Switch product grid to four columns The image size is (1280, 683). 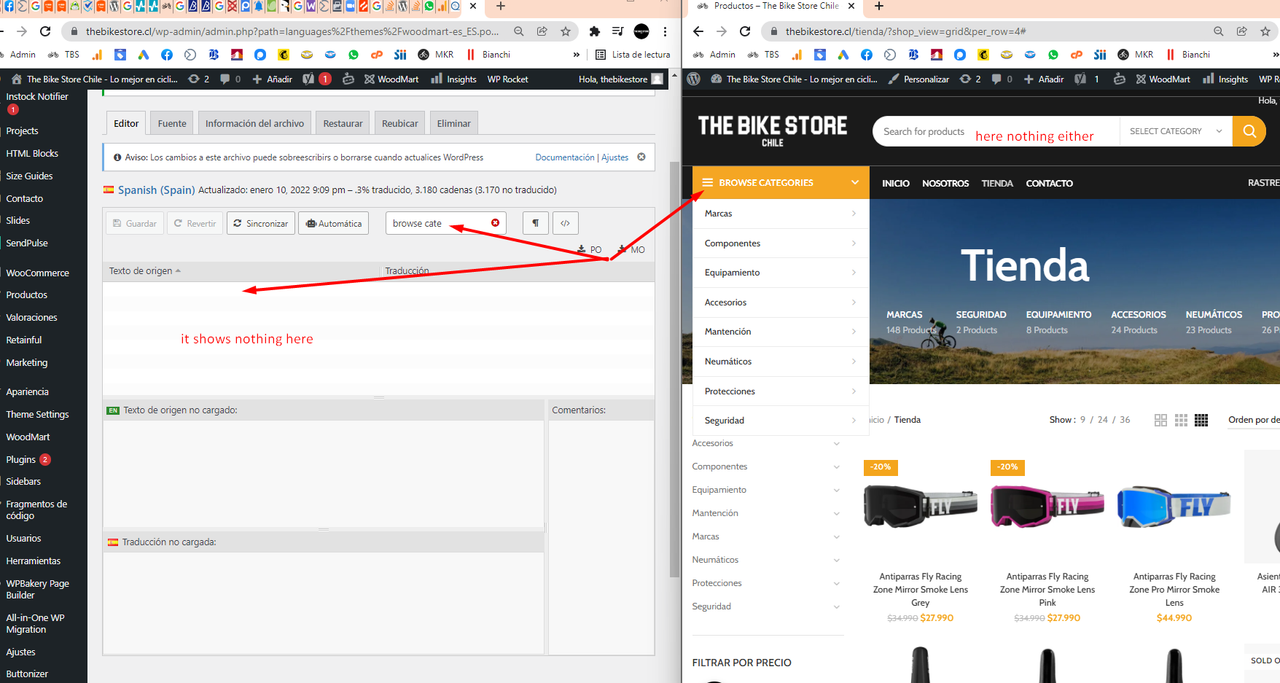(x=1202, y=420)
